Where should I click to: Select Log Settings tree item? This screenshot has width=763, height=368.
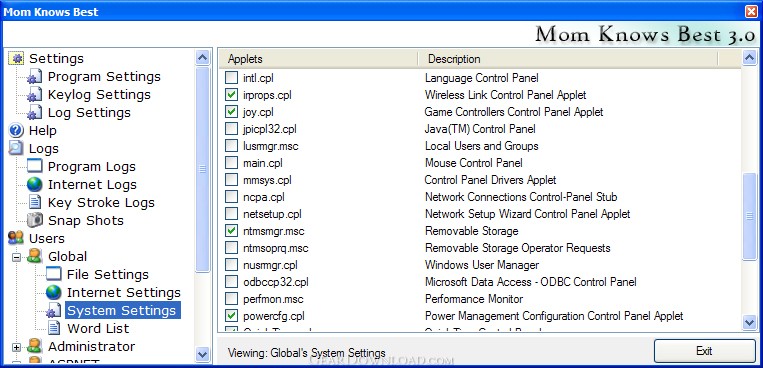point(89,113)
